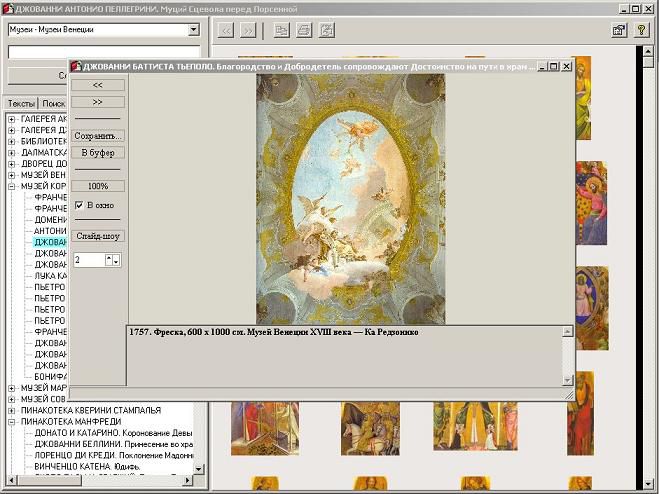This screenshot has height=494, width=659.
Task: Click the 'В буфер' button
Action: [x=99, y=153]
